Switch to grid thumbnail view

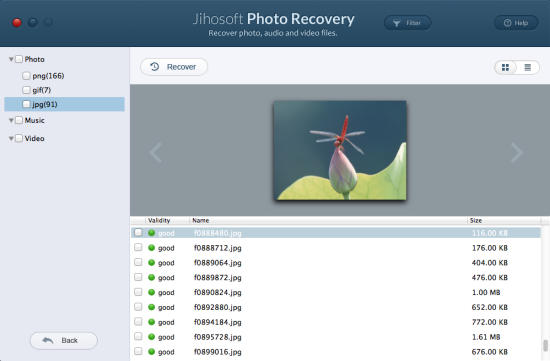coord(505,67)
